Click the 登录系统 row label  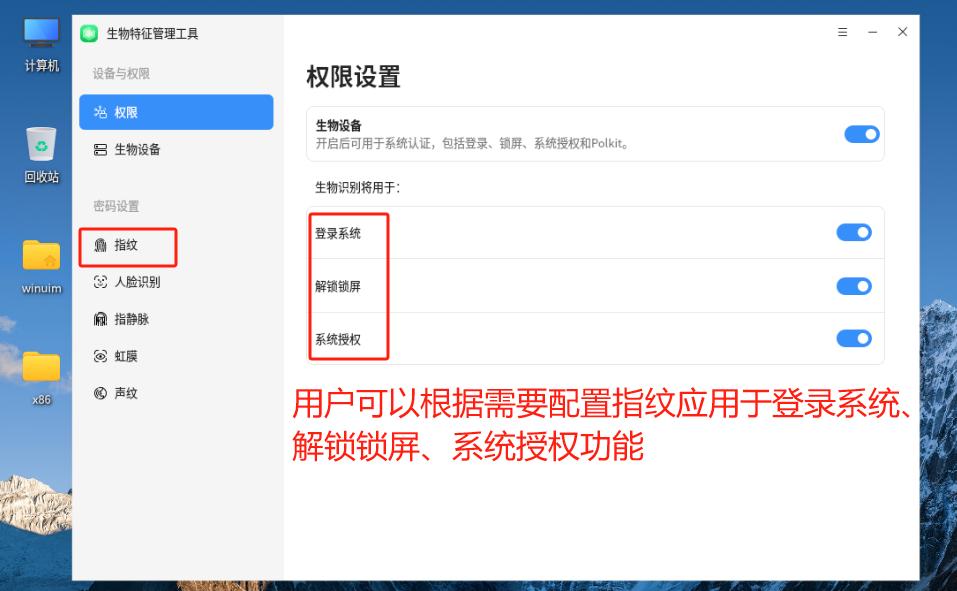click(338, 233)
